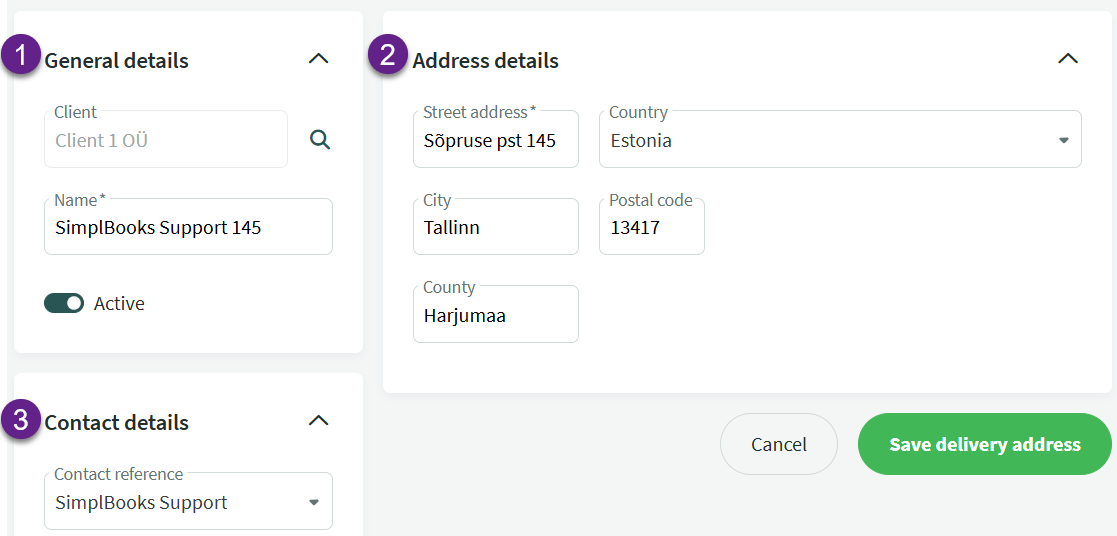Click Save delivery address button

984,444
